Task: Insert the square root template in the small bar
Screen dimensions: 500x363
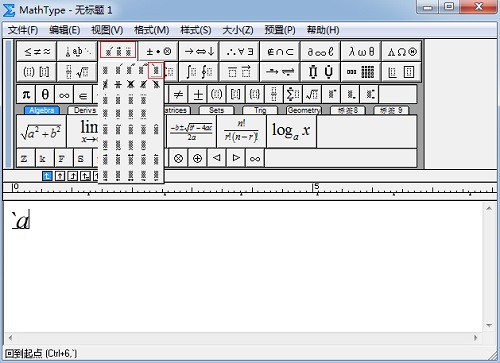Action: (312, 94)
